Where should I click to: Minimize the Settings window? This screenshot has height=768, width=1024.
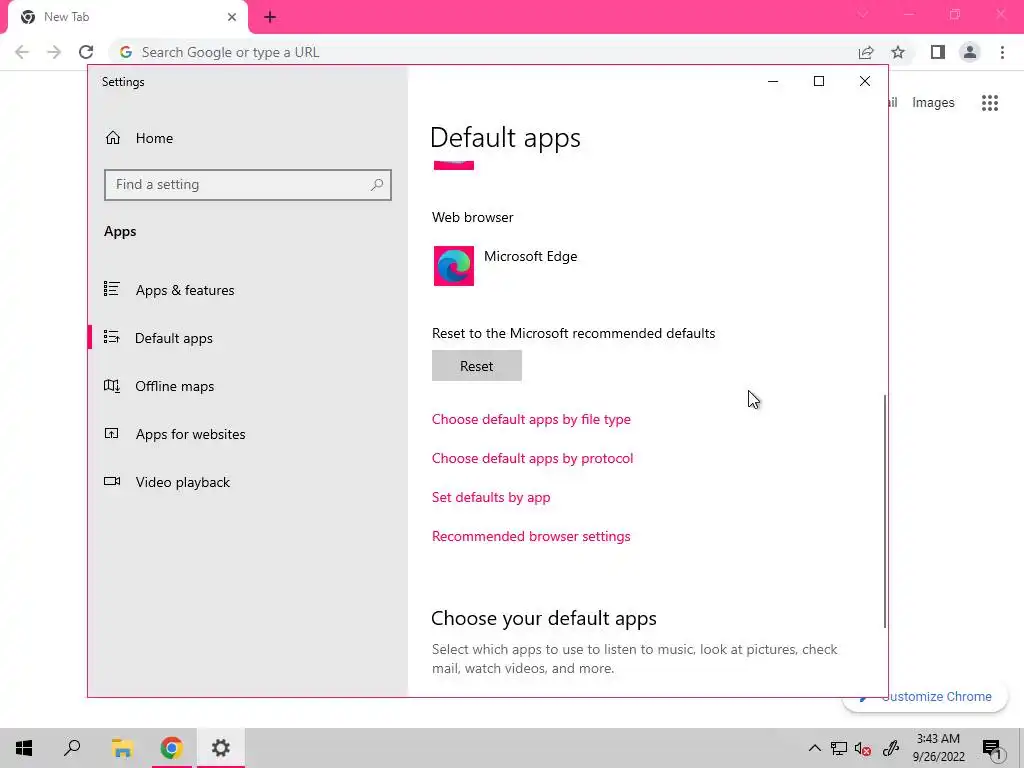(773, 81)
